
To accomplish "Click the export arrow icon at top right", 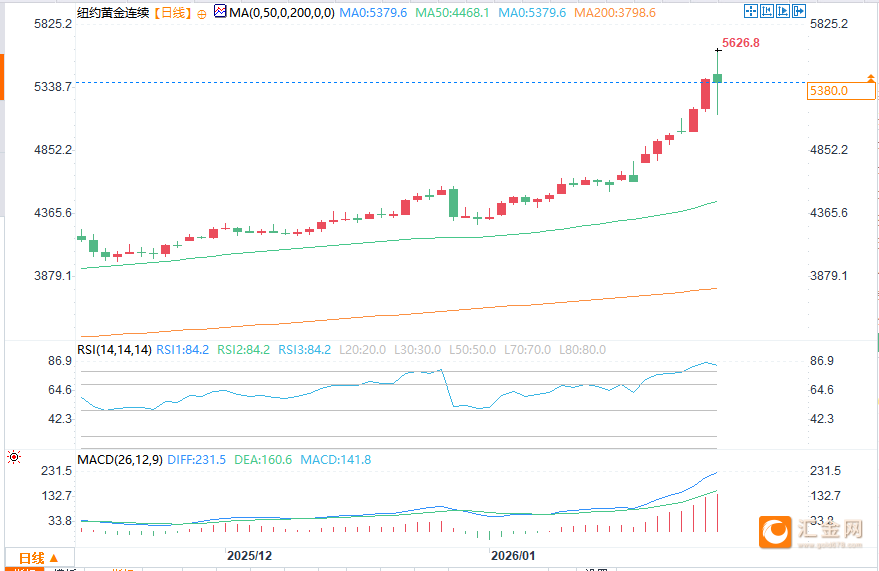I will coord(799,11).
